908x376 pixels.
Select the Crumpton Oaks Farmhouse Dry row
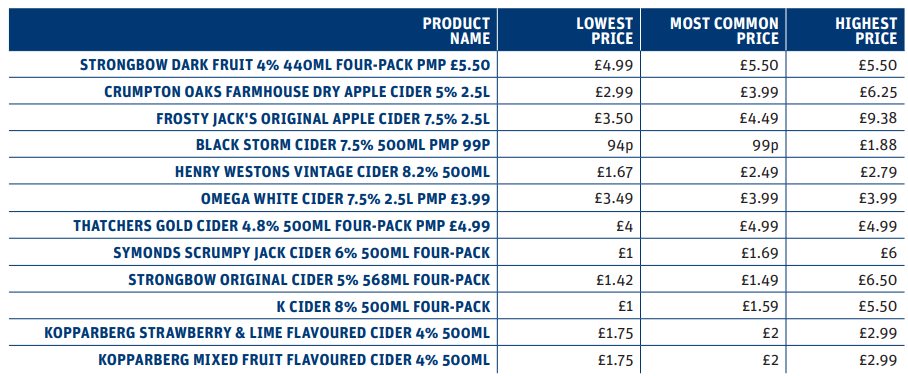click(x=454, y=92)
